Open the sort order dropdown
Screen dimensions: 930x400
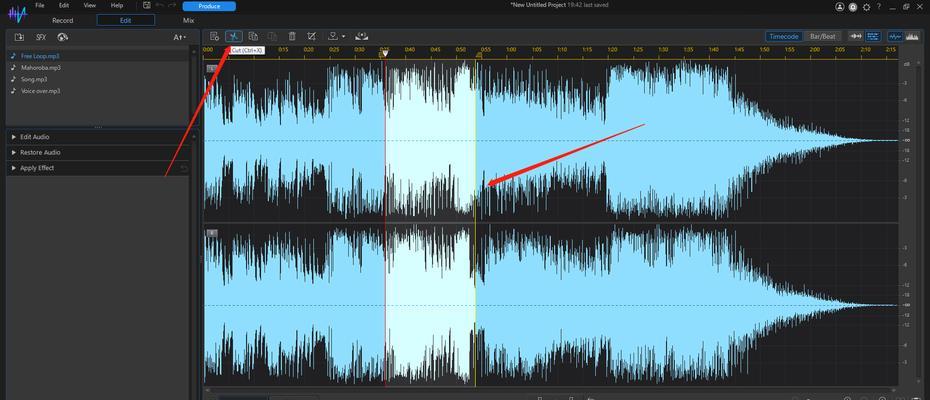pos(179,37)
